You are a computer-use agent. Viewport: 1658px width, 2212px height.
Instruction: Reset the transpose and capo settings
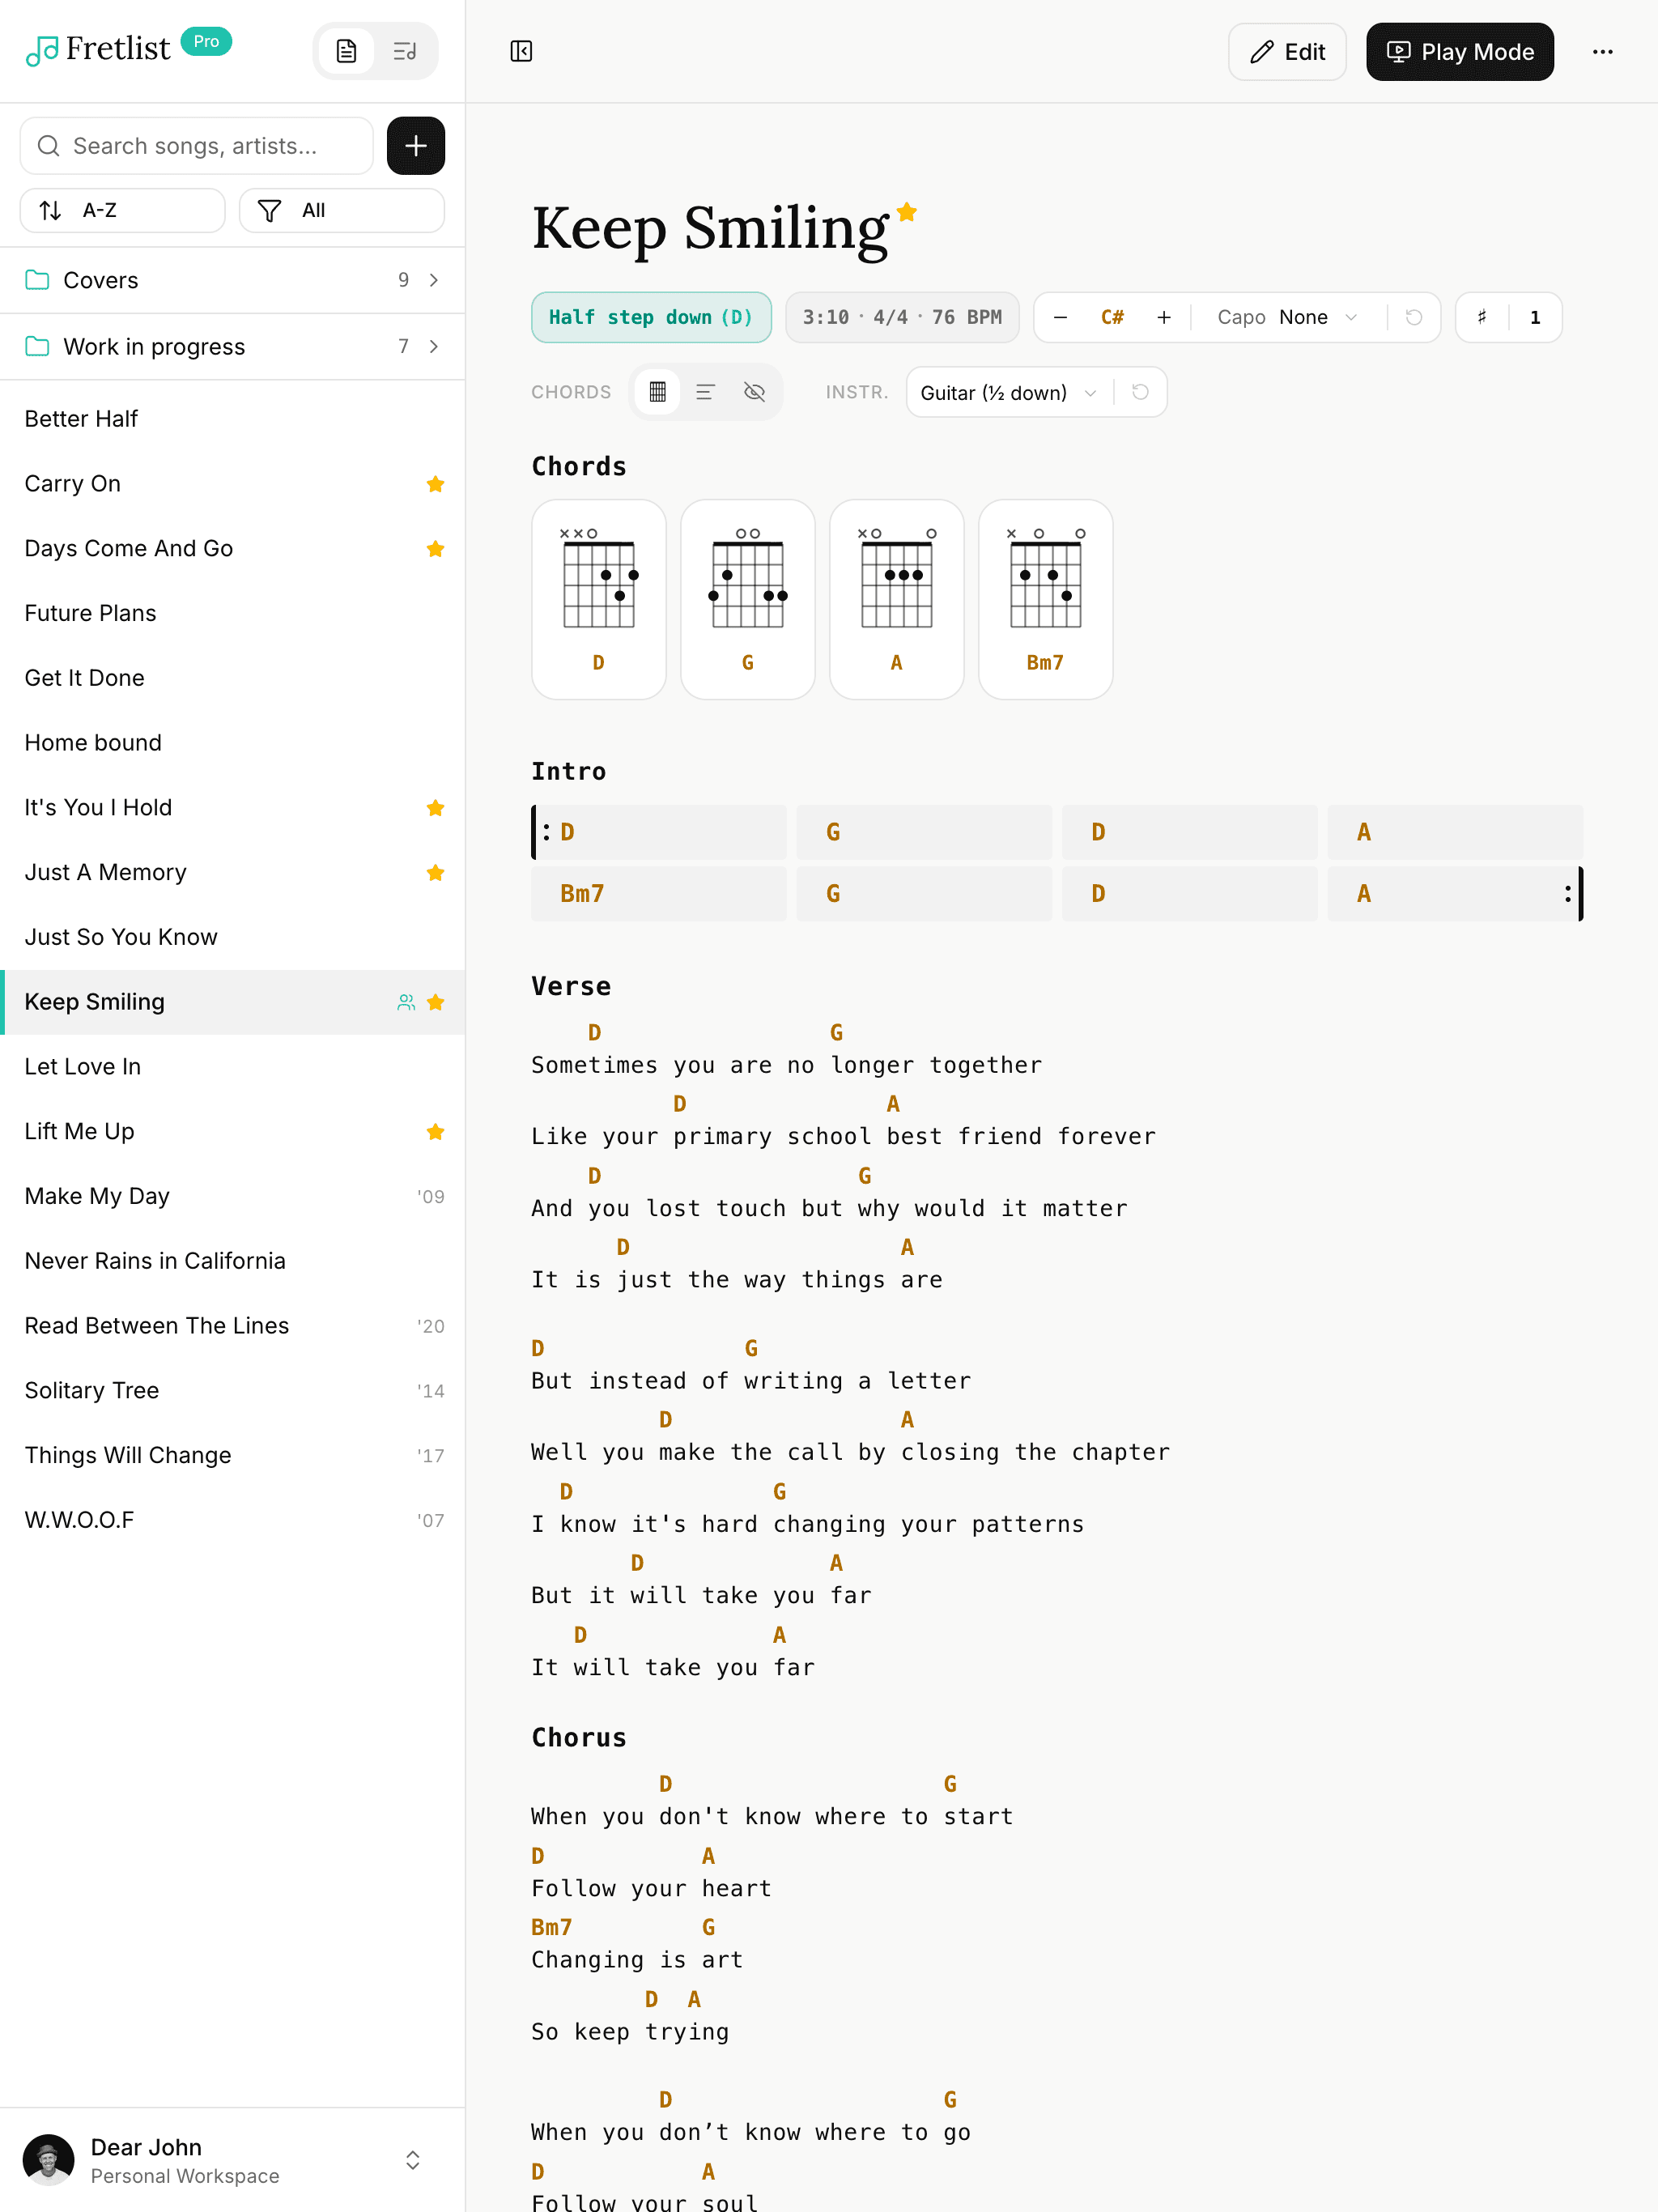pyautogui.click(x=1413, y=317)
